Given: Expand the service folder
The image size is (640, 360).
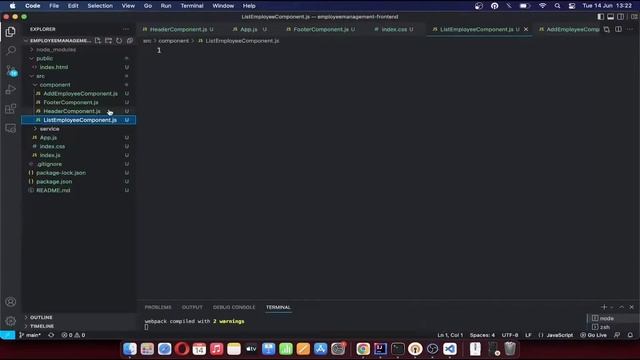Looking at the screenshot, I should (x=49, y=129).
